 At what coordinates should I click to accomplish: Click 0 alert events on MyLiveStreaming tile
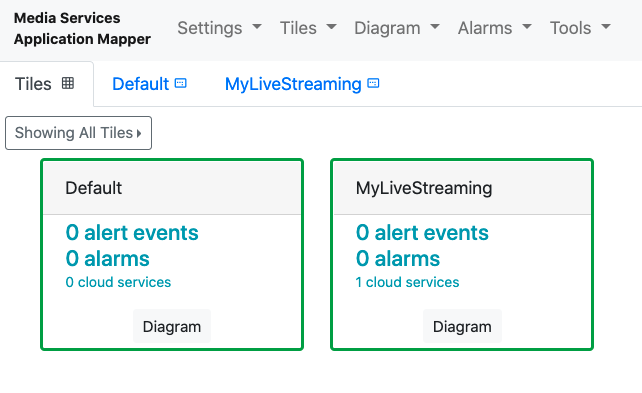pyautogui.click(x=422, y=233)
